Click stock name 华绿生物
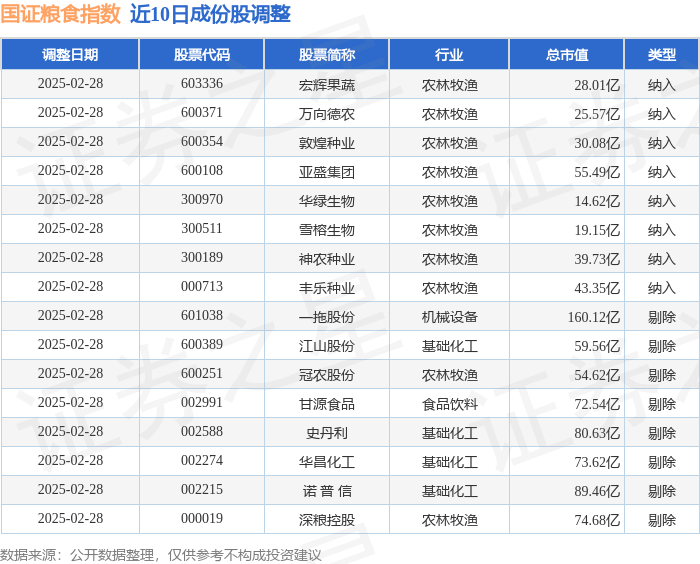Image resolution: width=700 pixels, height=564 pixels. click(x=327, y=201)
